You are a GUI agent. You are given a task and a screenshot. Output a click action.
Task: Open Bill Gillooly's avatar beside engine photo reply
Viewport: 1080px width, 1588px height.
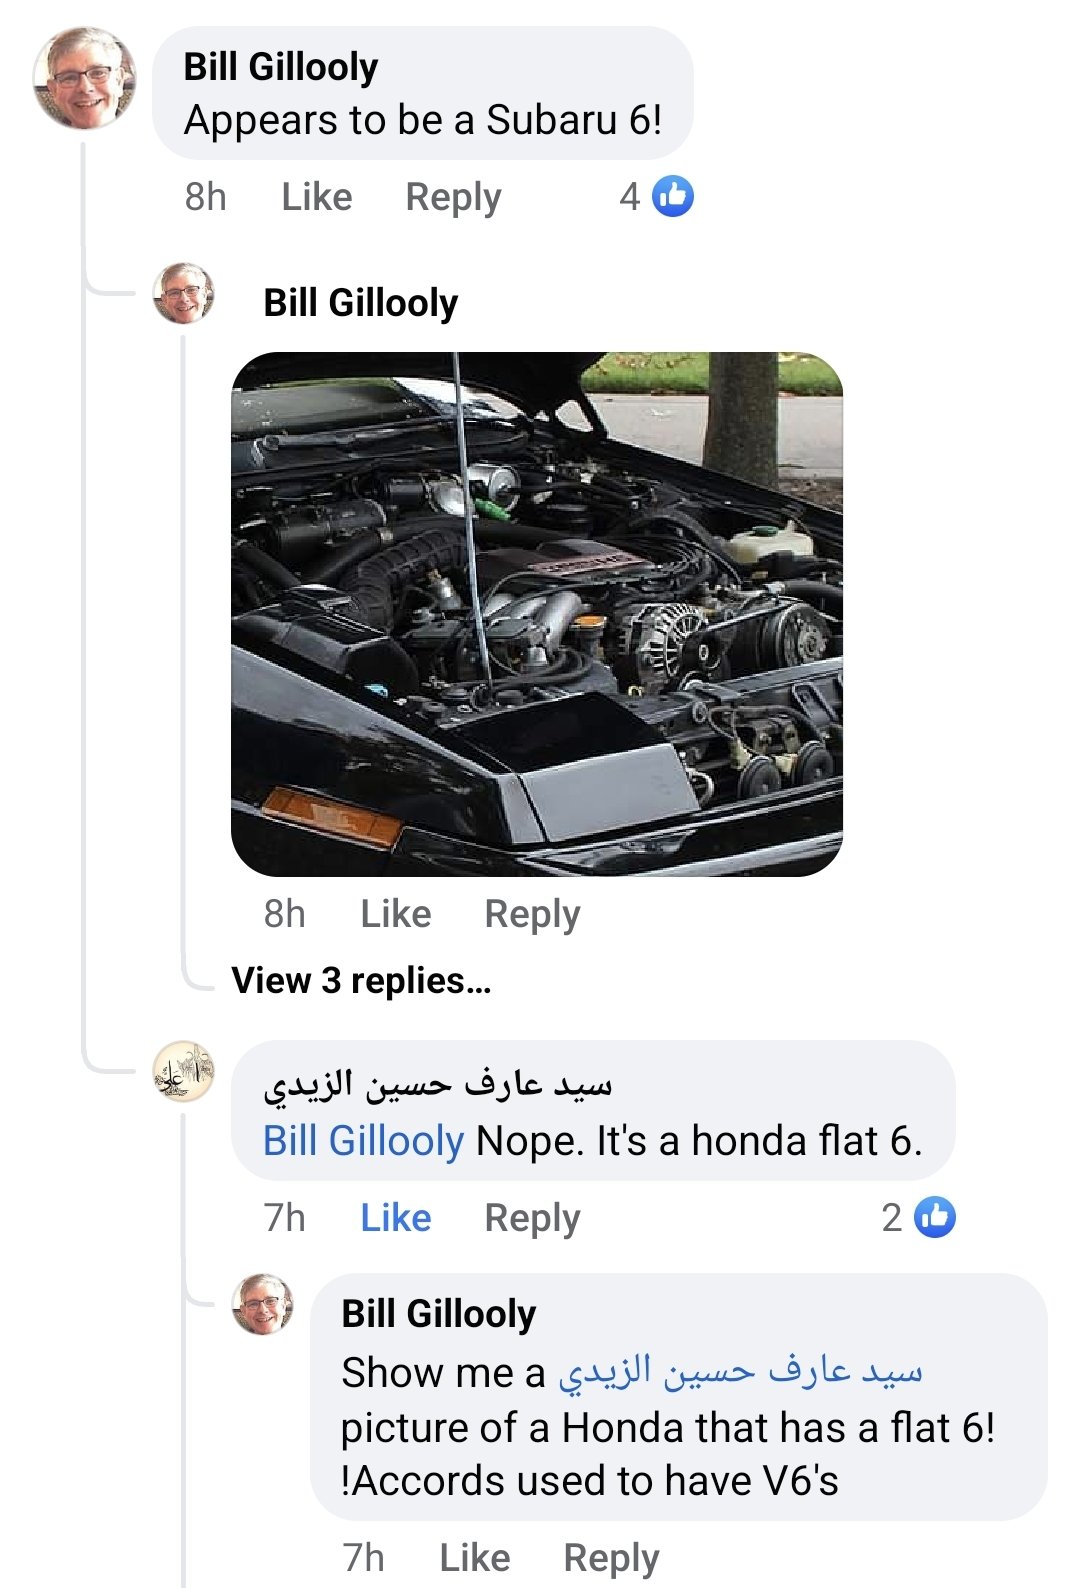(183, 294)
